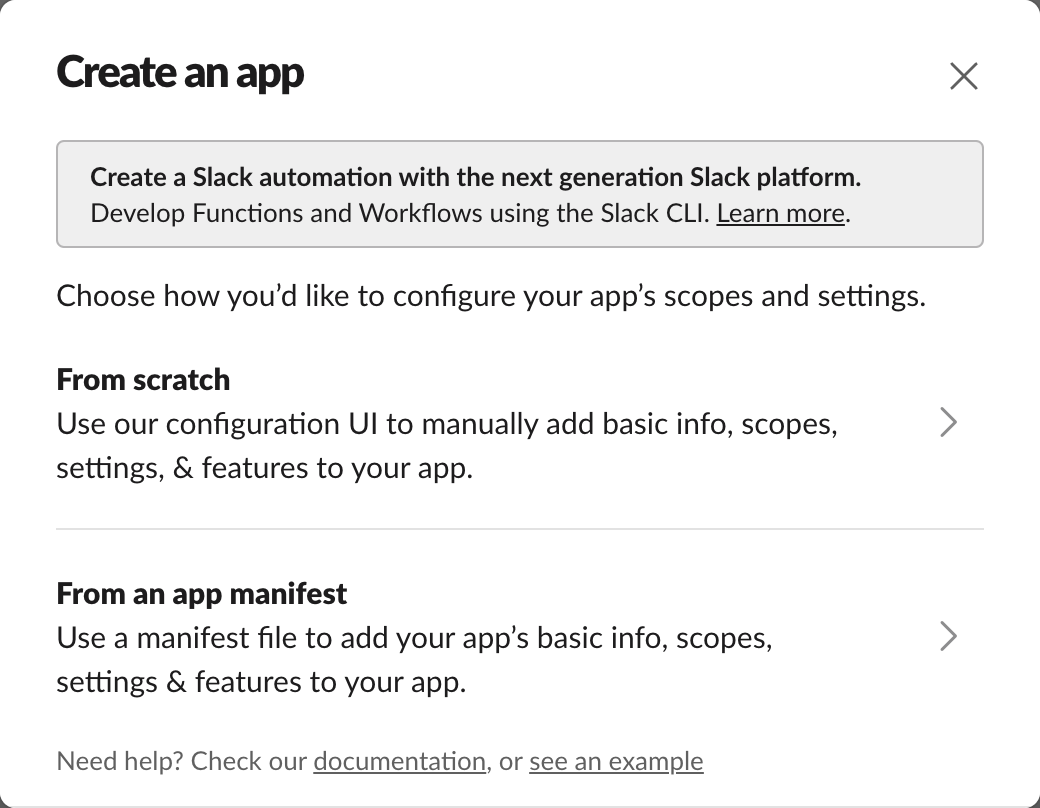Click the chevron beside From scratch

949,423
